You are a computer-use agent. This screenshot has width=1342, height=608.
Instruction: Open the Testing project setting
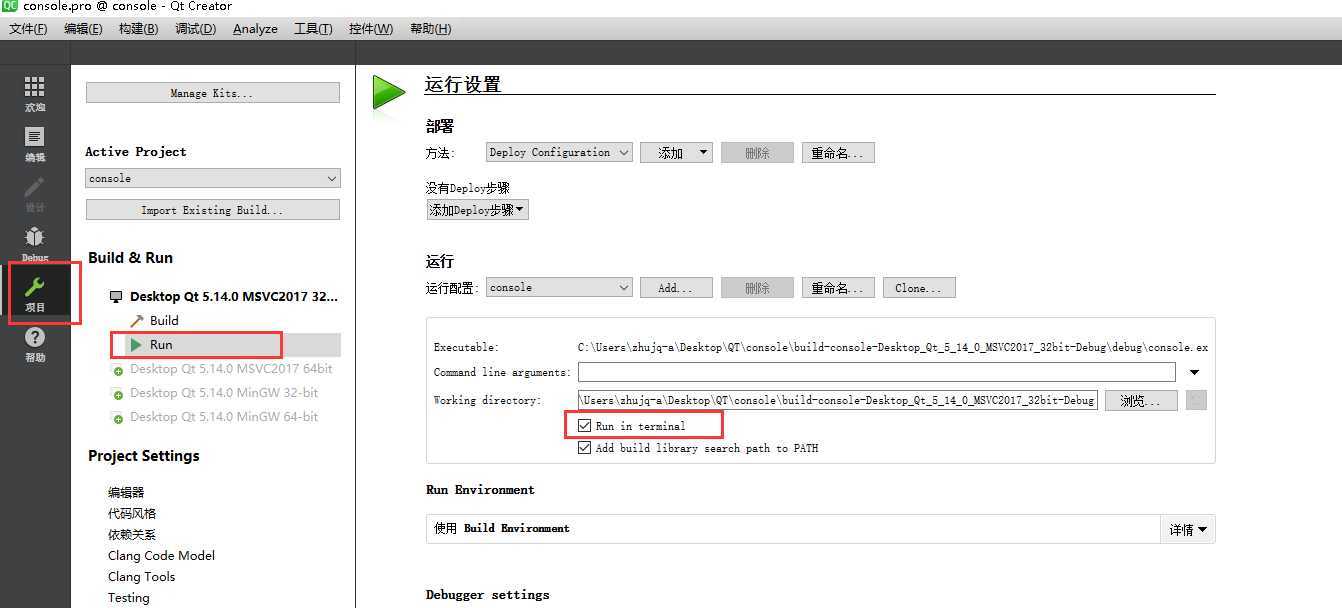128,597
